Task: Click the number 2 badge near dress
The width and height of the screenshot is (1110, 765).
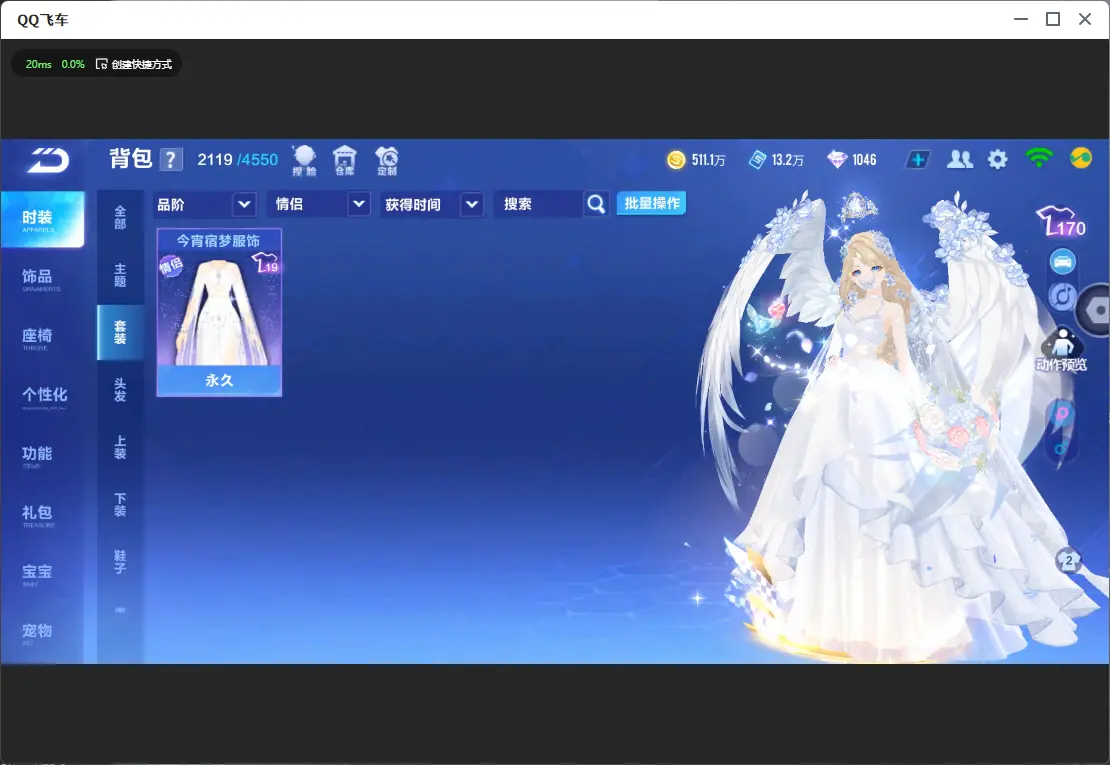Action: pyautogui.click(x=1068, y=560)
